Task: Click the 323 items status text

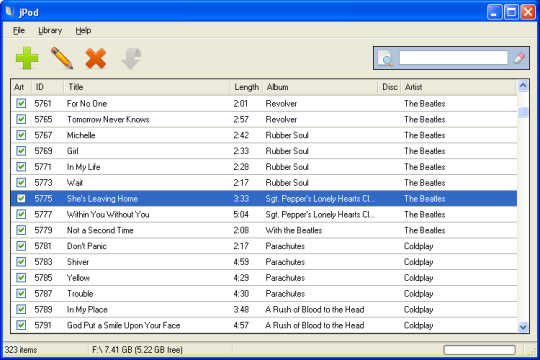Action: pyautogui.click(x=21, y=350)
